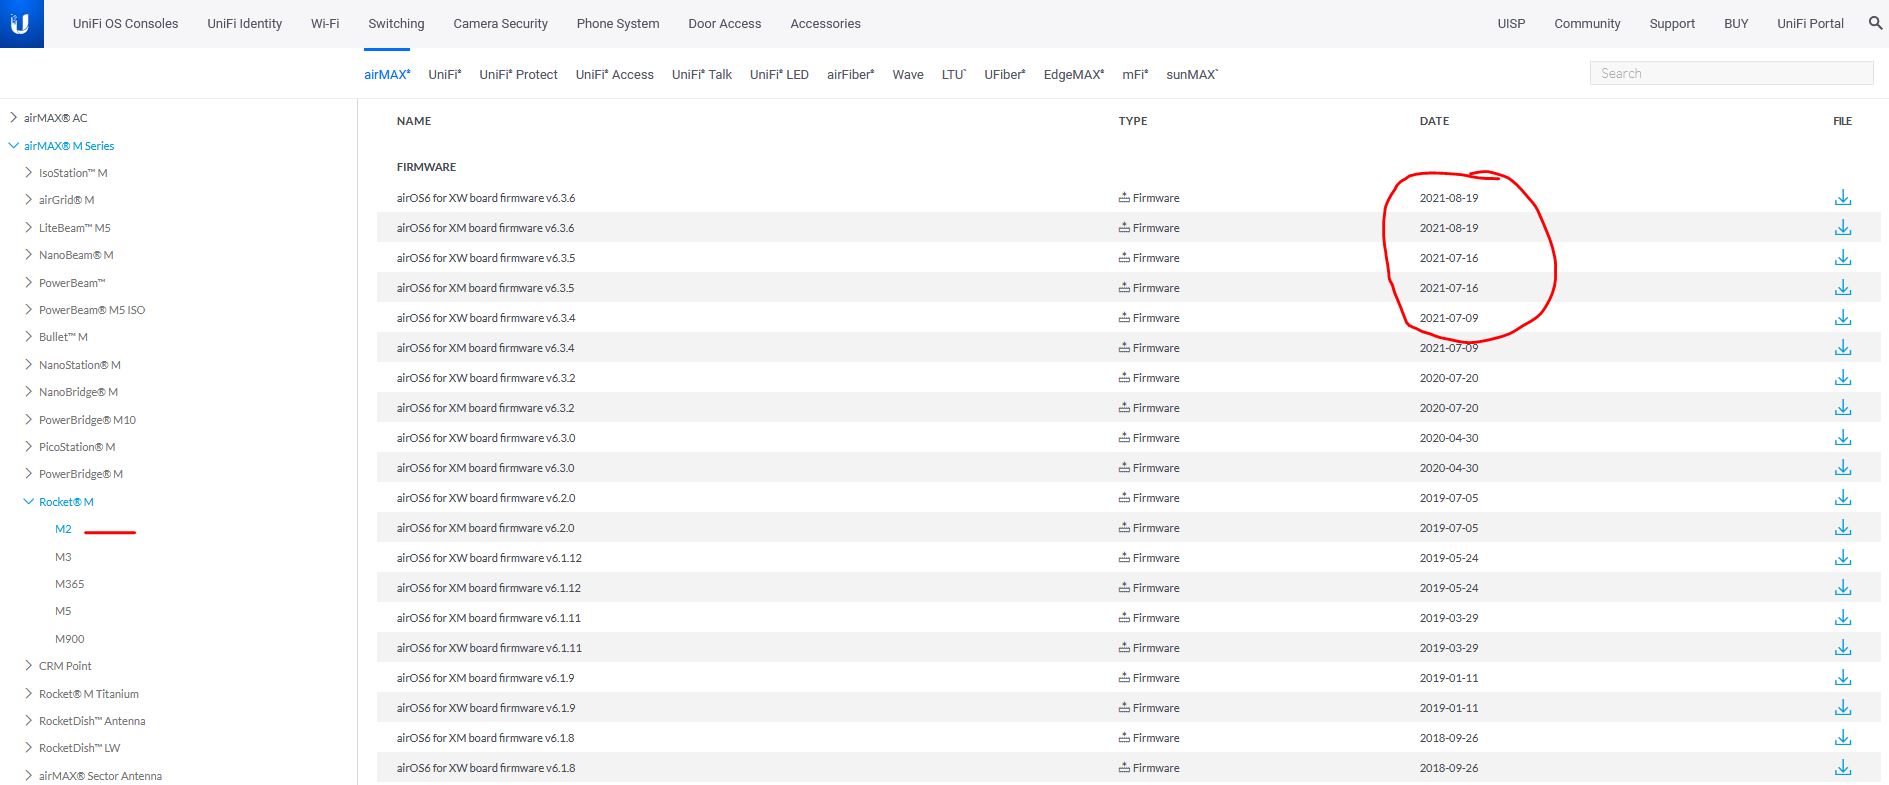
Task: Expand the RocketDish LW tree node
Action: 28,747
